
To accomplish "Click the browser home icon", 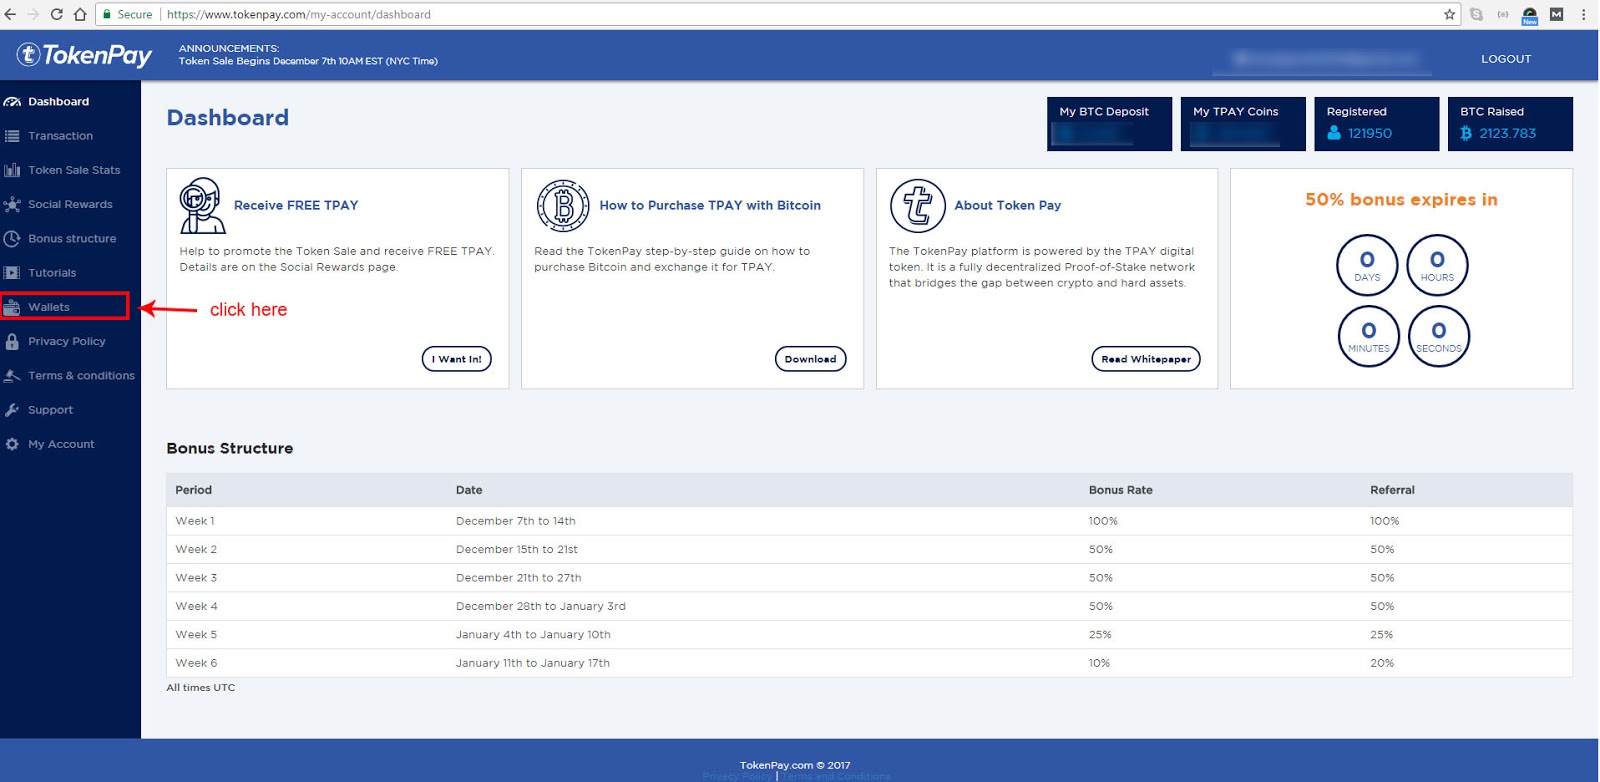I will 80,14.
